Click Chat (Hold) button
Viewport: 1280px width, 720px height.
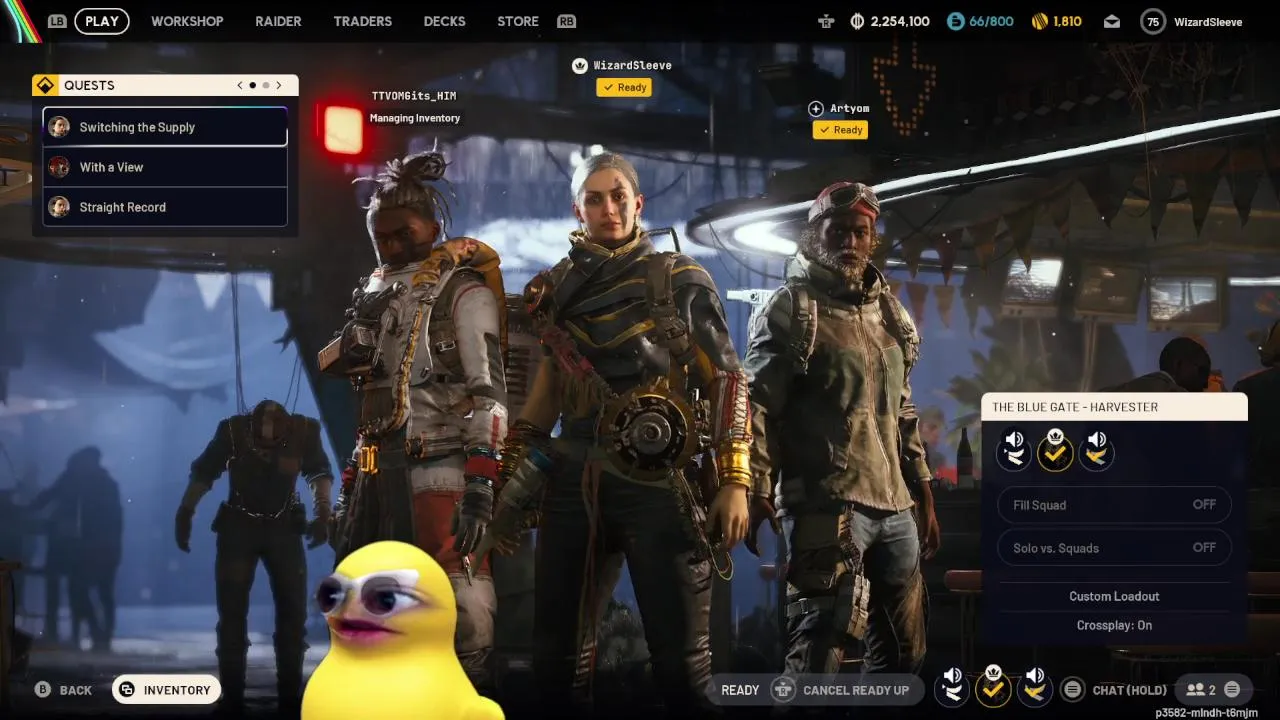pos(1130,690)
